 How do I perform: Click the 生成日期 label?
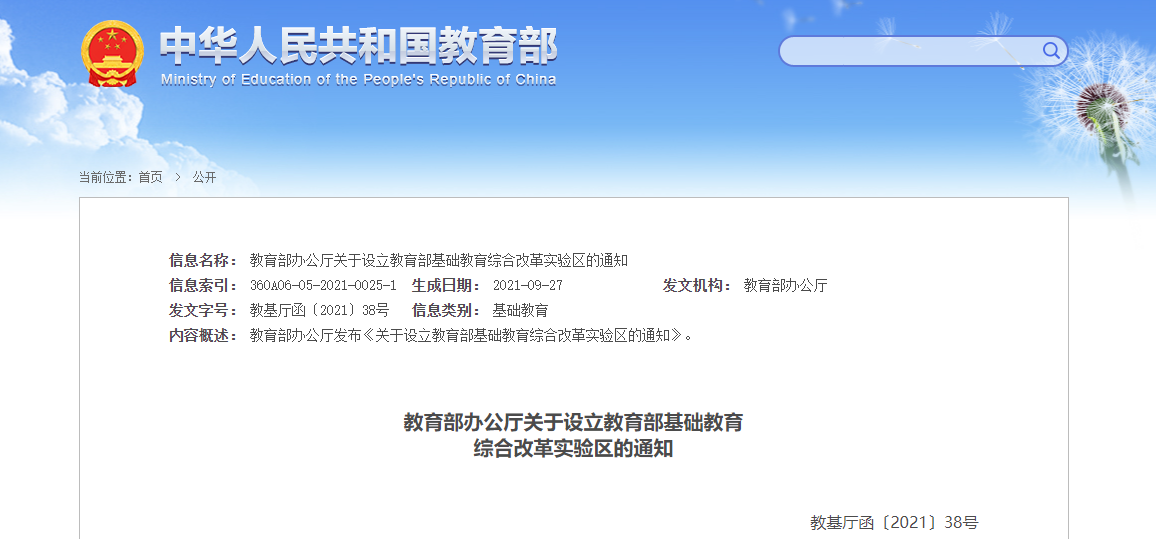pos(446,285)
